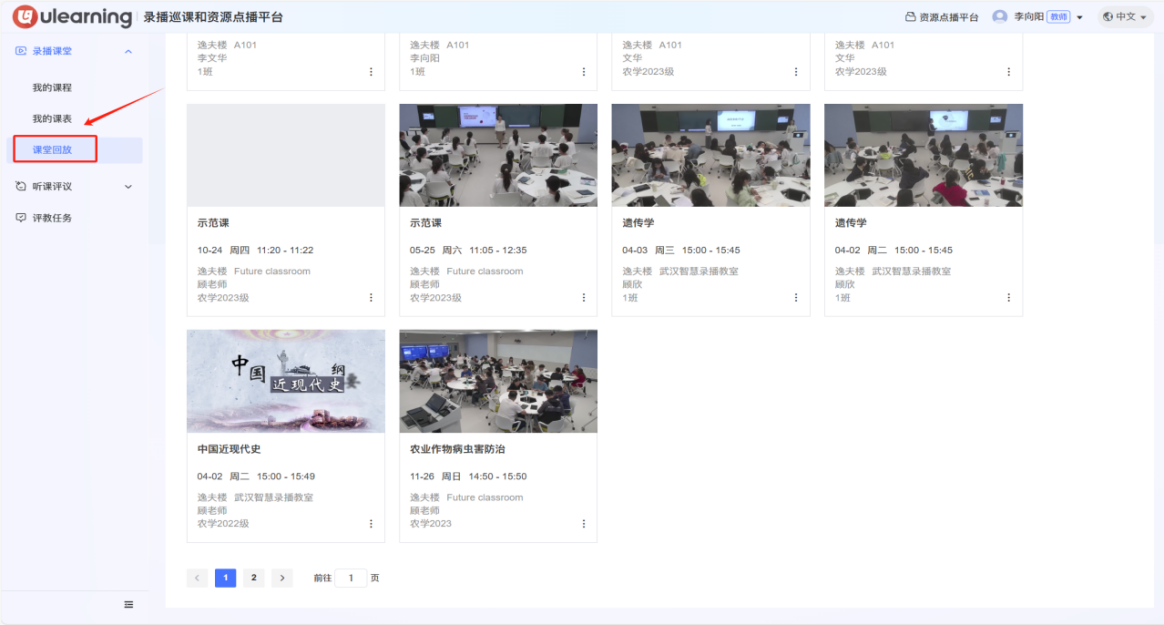This screenshot has height=625, width=1164.
Task: Select 我的课表 in the sidebar
Action: pyautogui.click(x=52, y=119)
